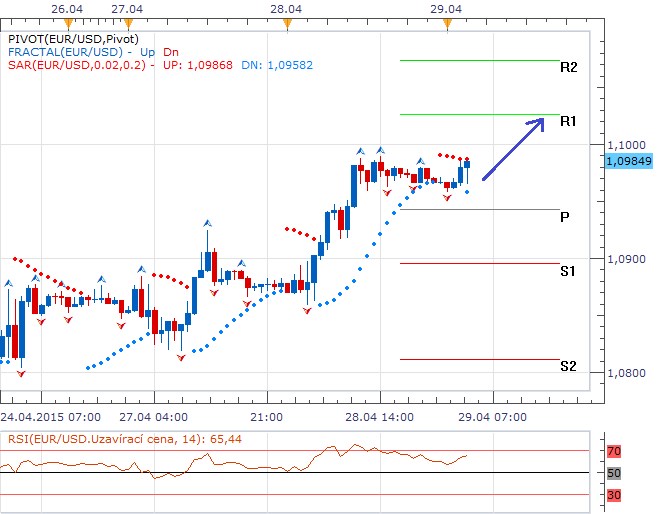Click the 27.04 date marker triangle

point(128,24)
